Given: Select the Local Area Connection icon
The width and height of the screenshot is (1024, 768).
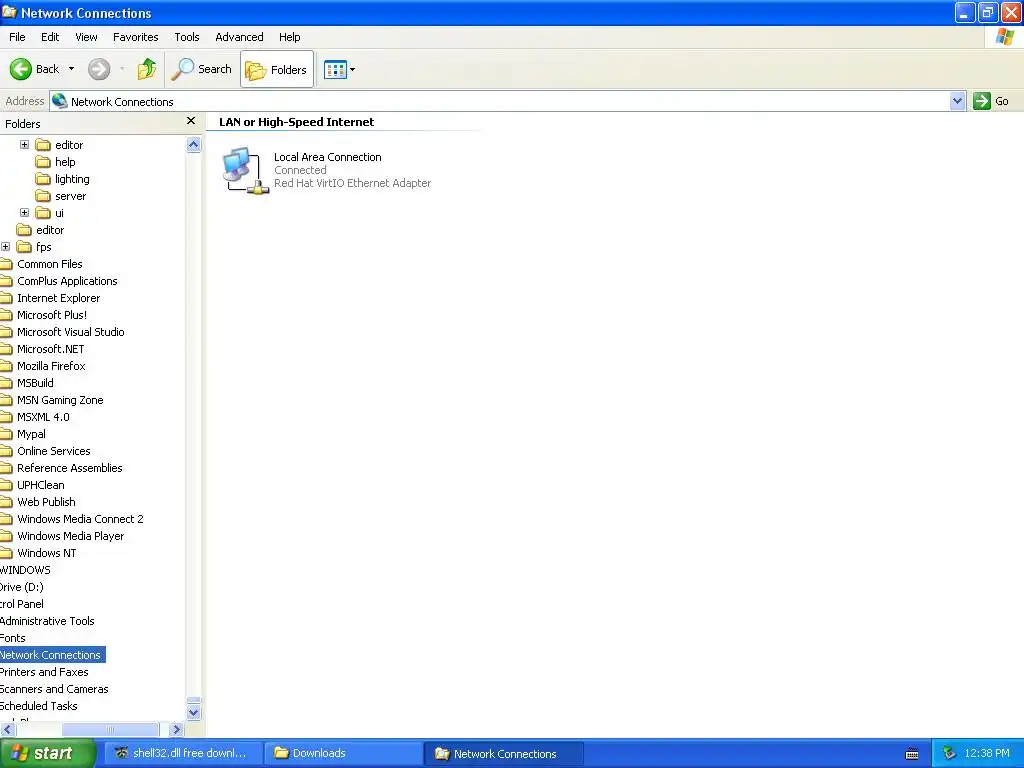Looking at the screenshot, I should point(244,170).
